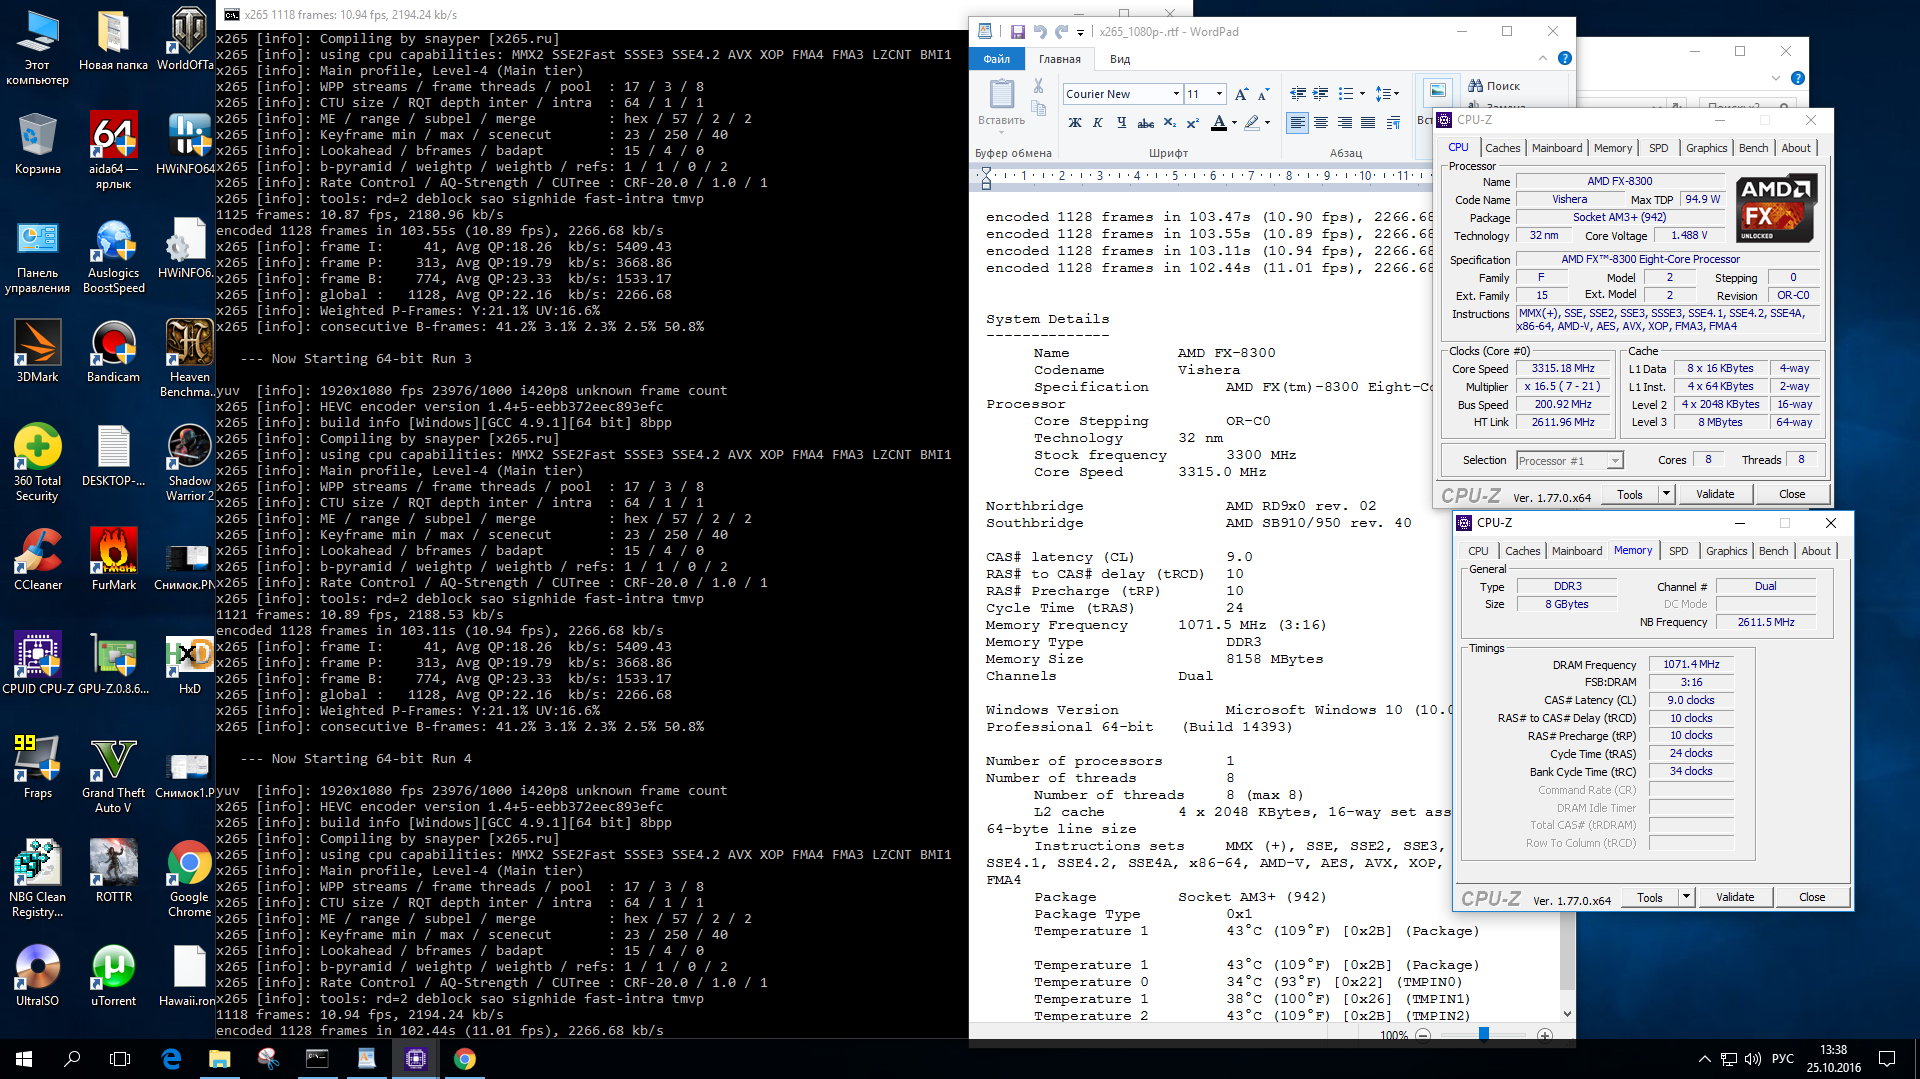Select the CPUID CPU-Z desktop shortcut
This screenshot has height=1079, width=1920.
pyautogui.click(x=38, y=664)
